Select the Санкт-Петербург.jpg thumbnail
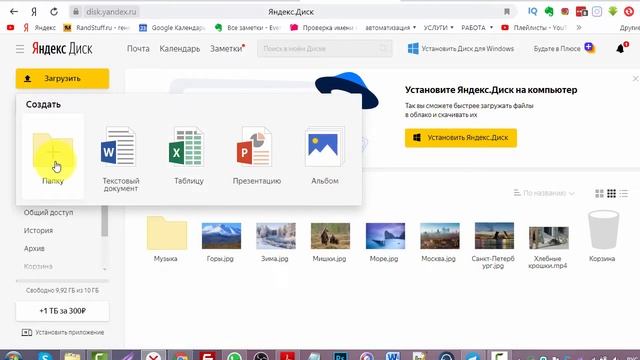The width and height of the screenshot is (640, 360). [494, 236]
